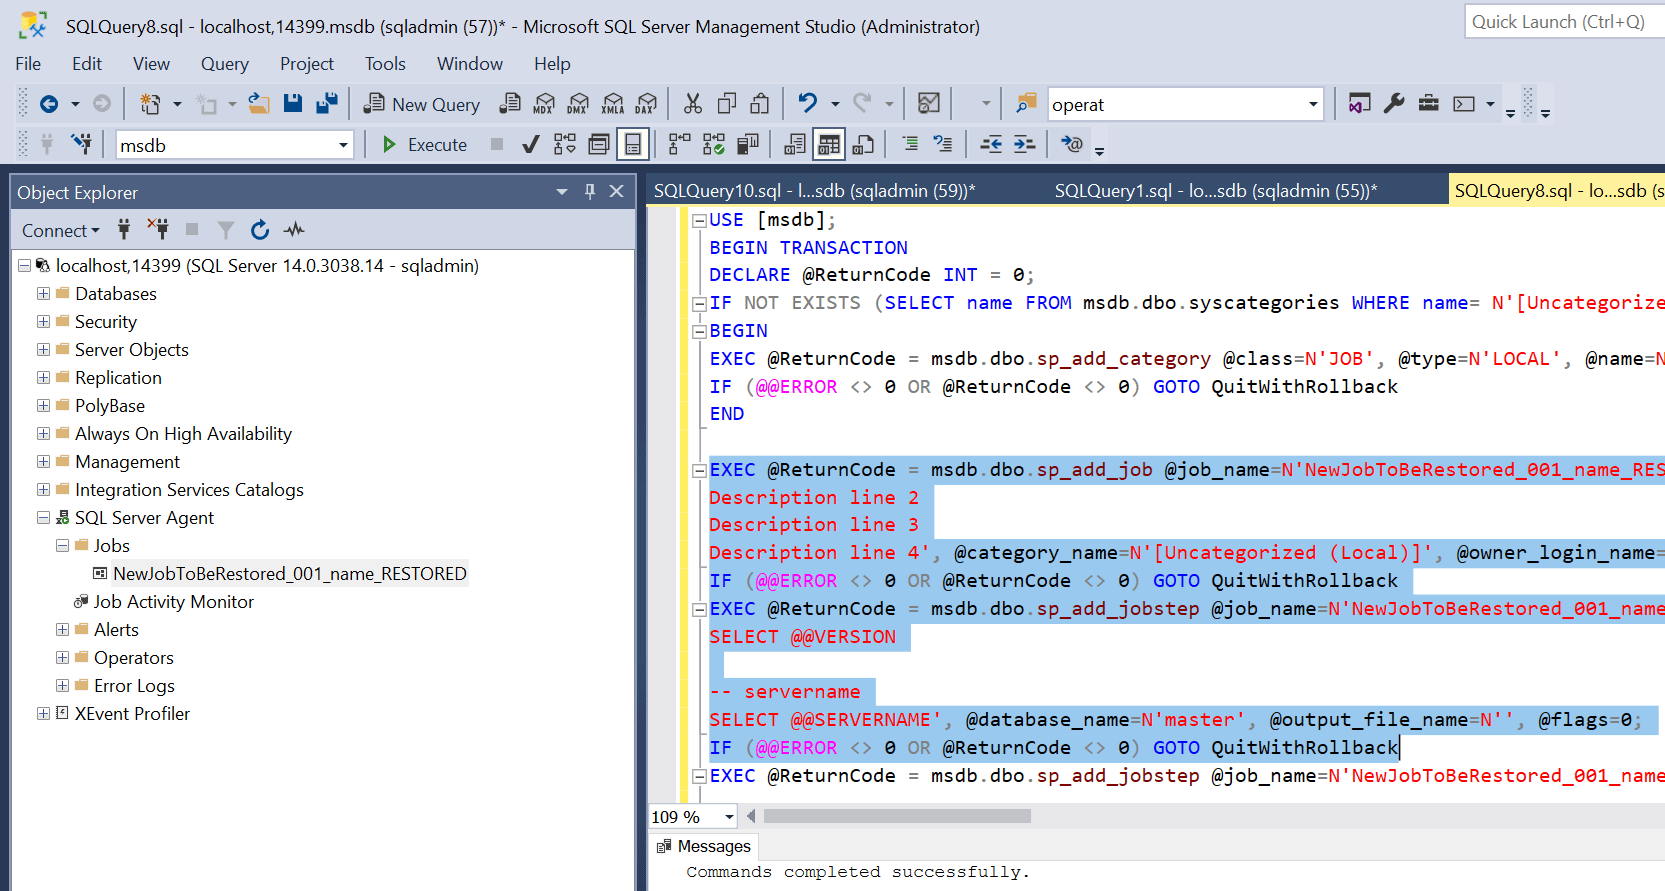Click the Open File folder icon
Viewport: 1665px width, 891px height.
259,104
